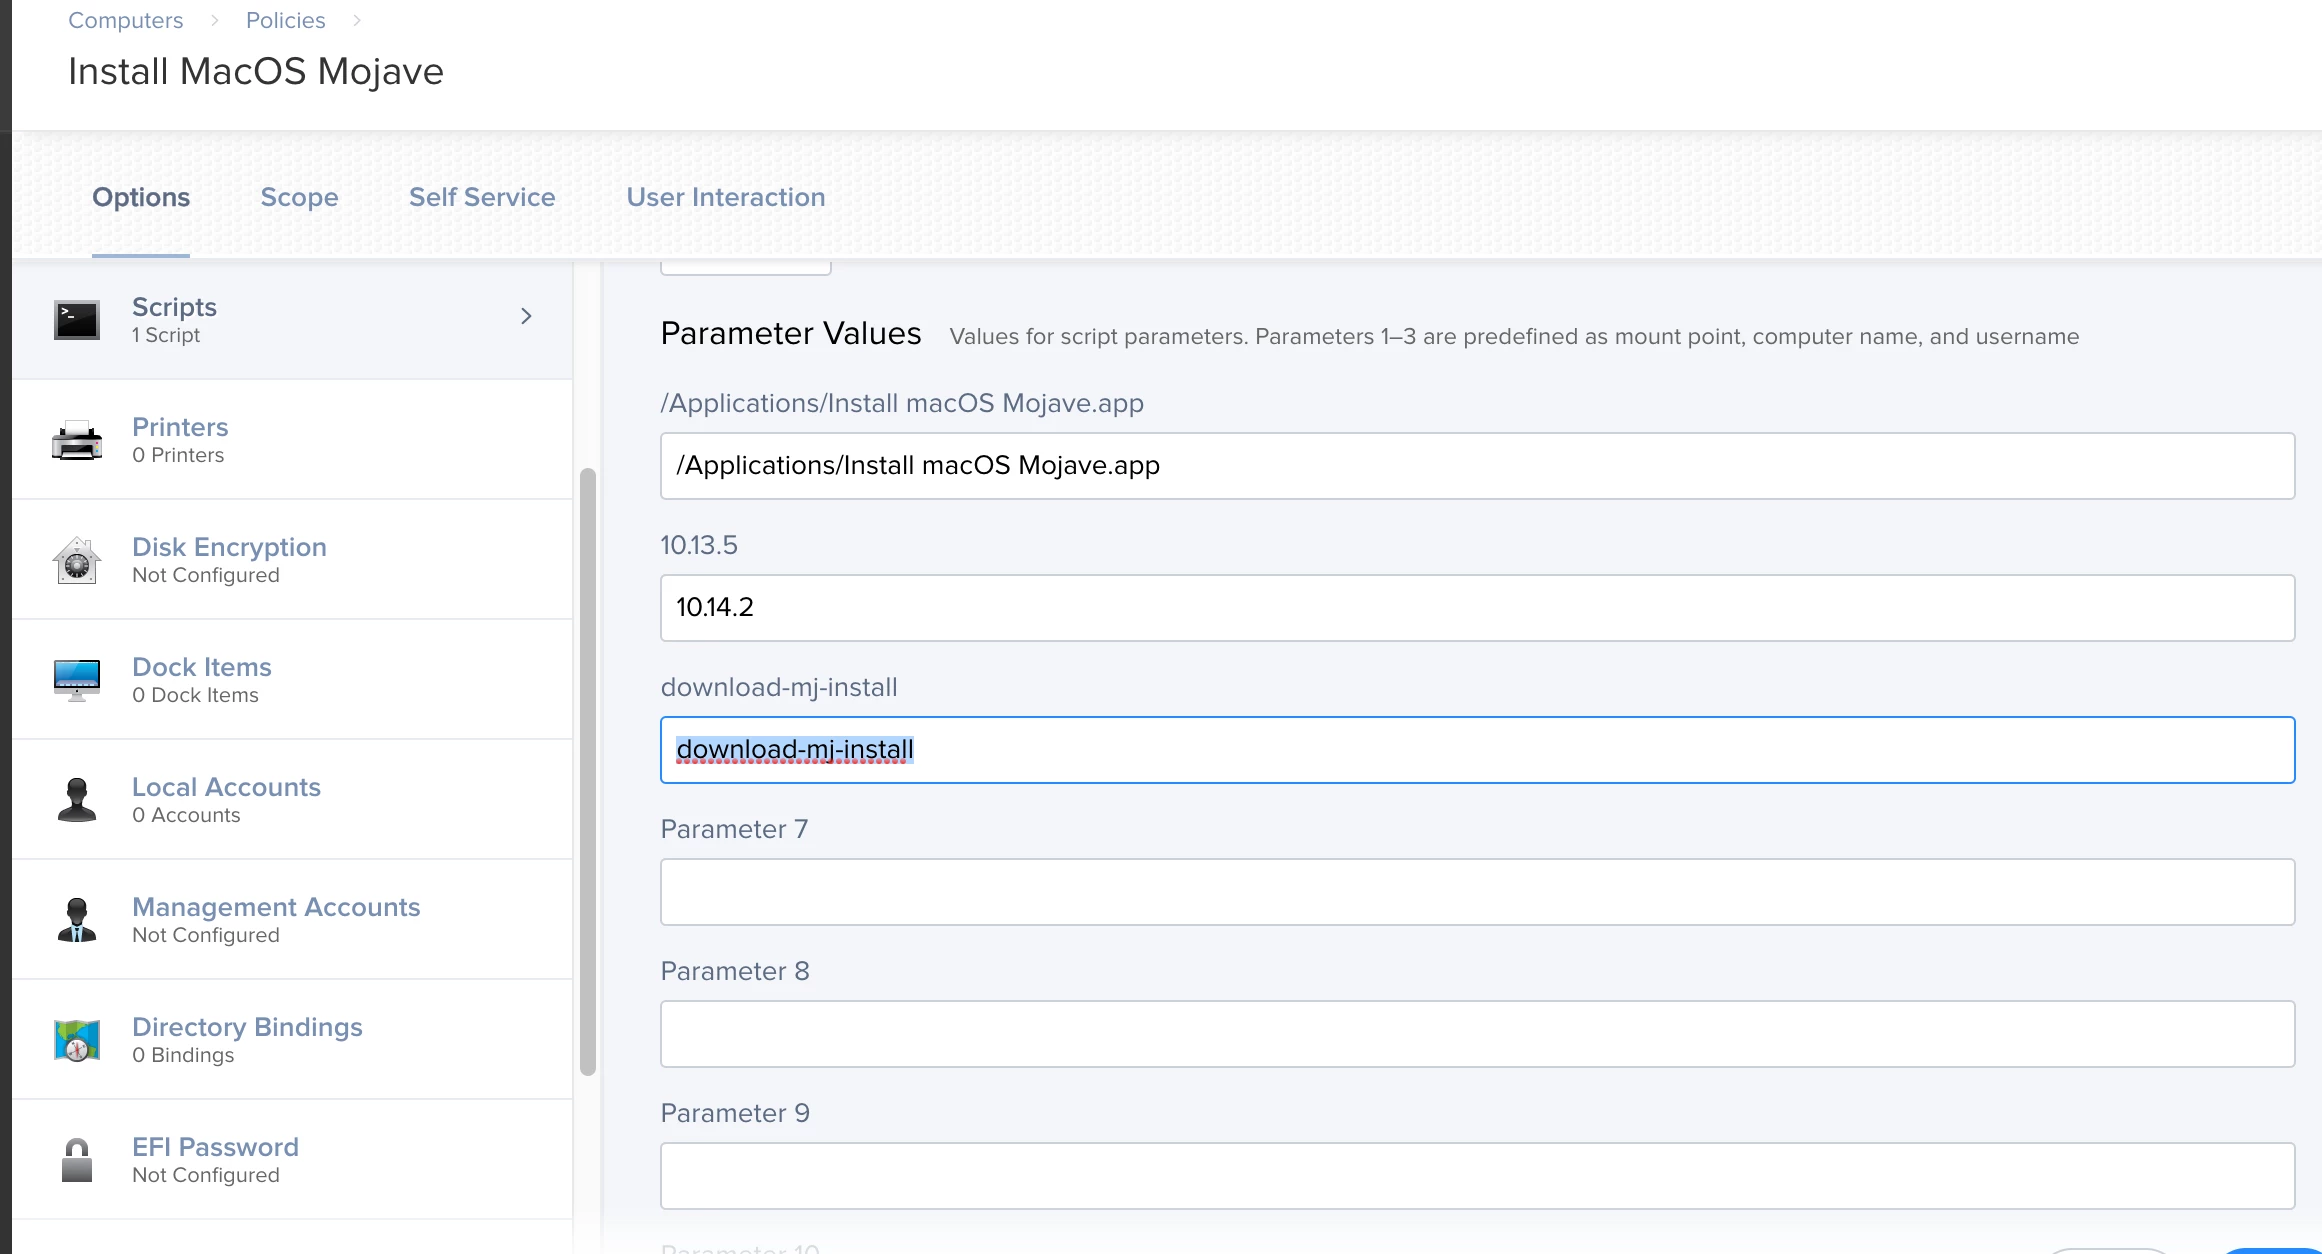
Task: Open the Scripts payload section
Action: (293, 319)
